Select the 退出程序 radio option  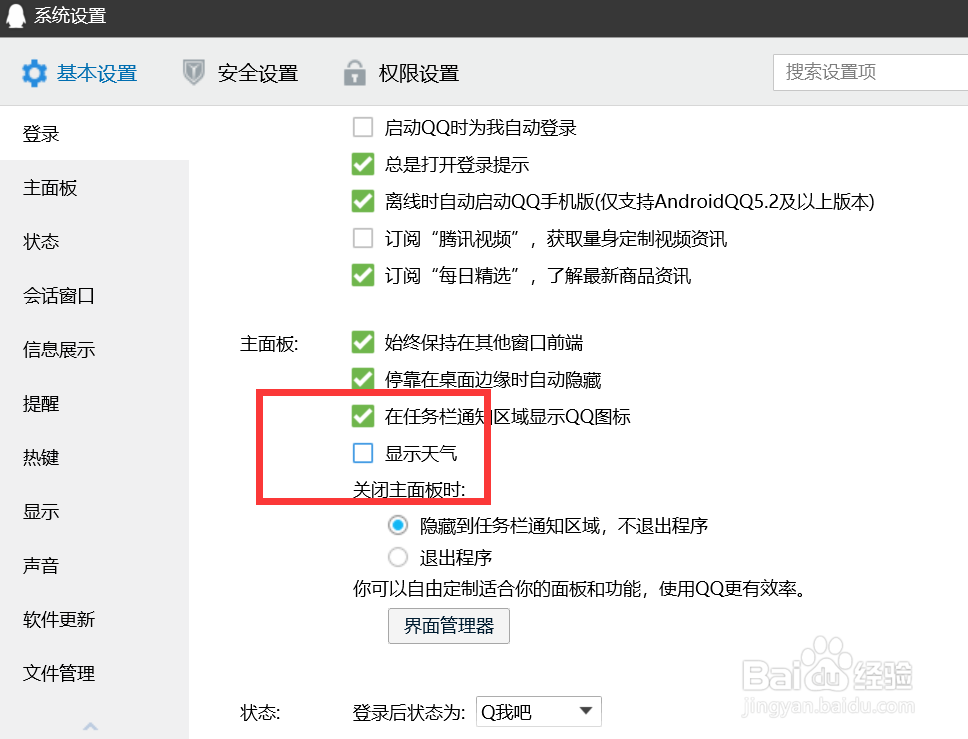398,557
